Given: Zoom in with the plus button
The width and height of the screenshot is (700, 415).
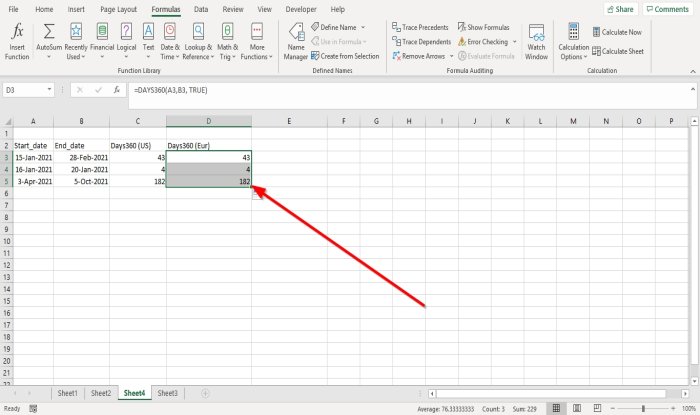Looking at the screenshot, I should point(673,408).
